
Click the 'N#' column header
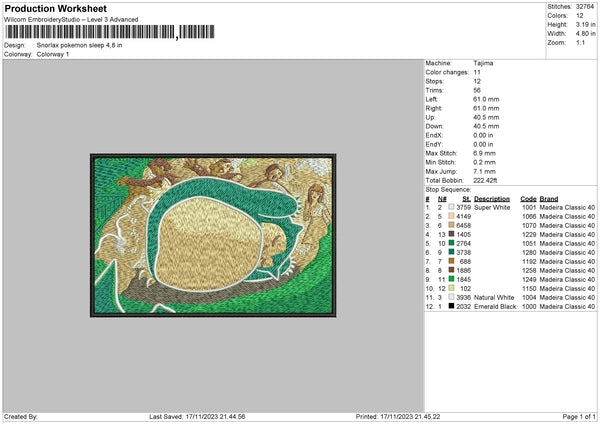tap(442, 199)
